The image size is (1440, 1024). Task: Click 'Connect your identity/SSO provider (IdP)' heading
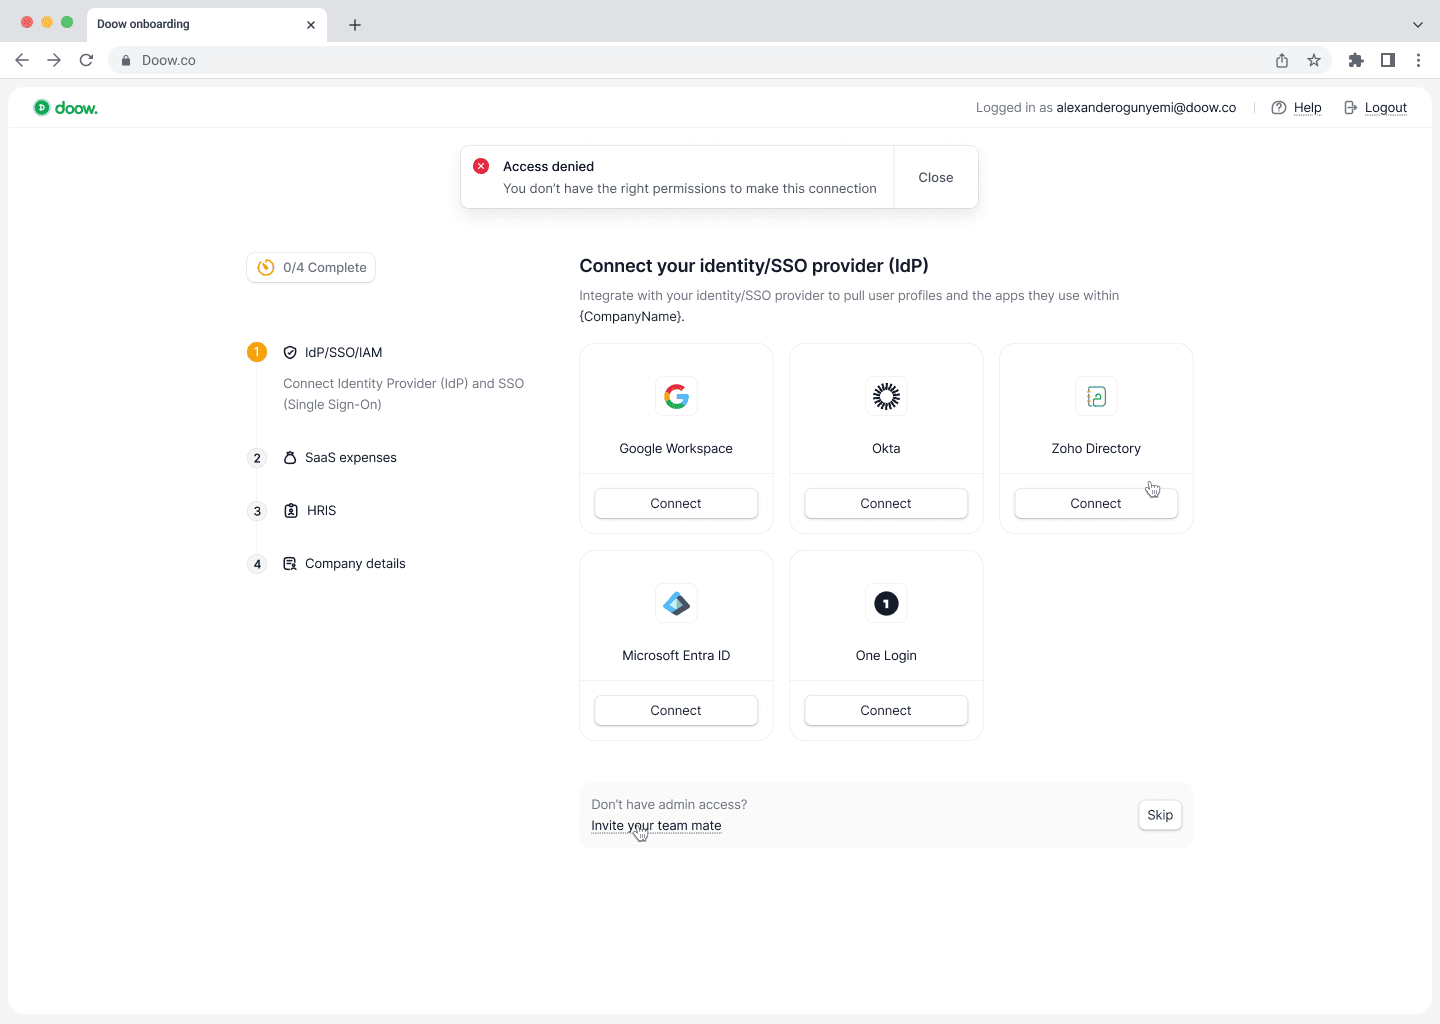tap(754, 266)
